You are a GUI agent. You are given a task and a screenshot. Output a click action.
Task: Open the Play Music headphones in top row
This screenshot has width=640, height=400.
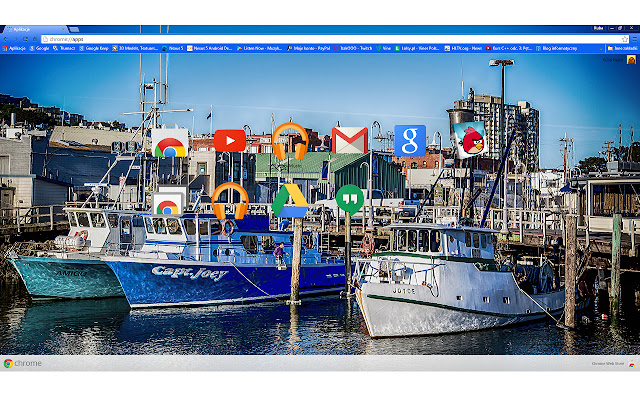[290, 141]
